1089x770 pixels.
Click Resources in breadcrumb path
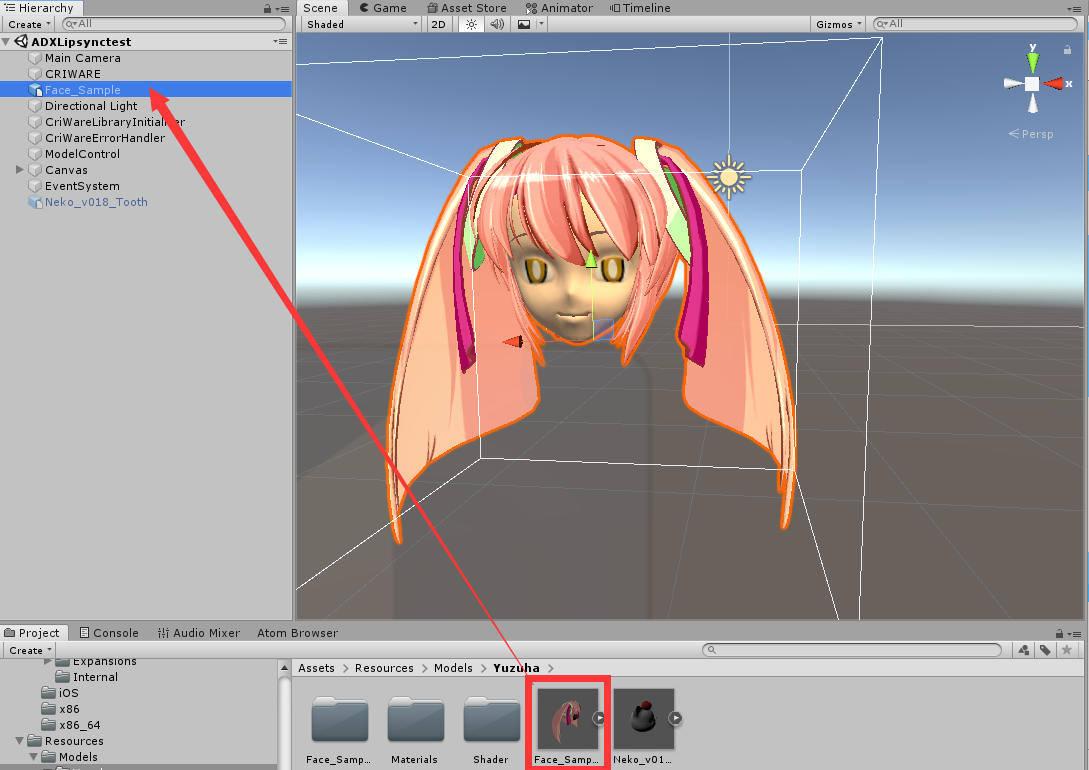384,668
